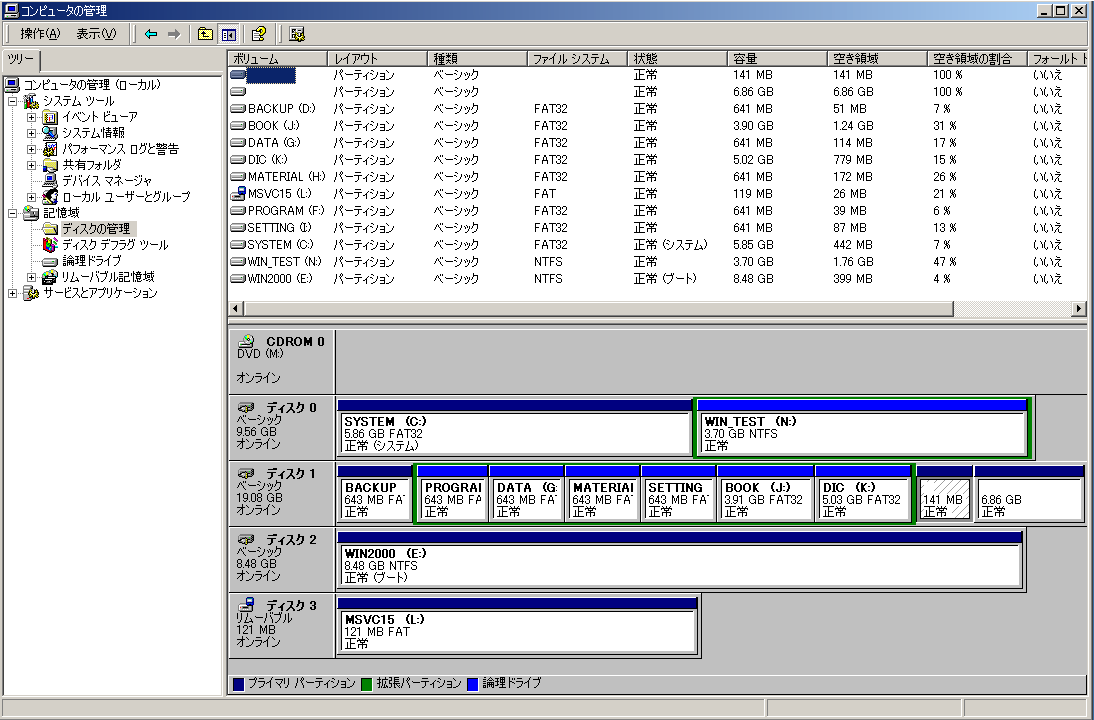Image resolution: width=1094 pixels, height=720 pixels.
Task: Expand the サービスとアプリケーション node
Action: [x=13, y=293]
